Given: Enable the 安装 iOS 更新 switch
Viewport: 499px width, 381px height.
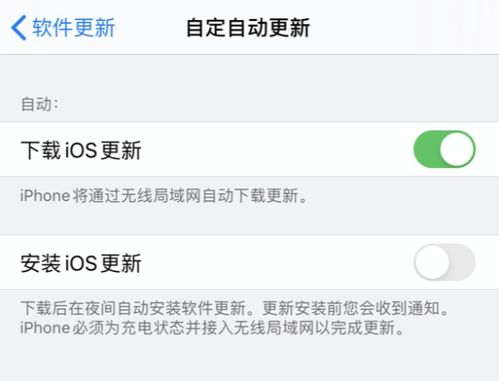Looking at the screenshot, I should pyautogui.click(x=444, y=262).
